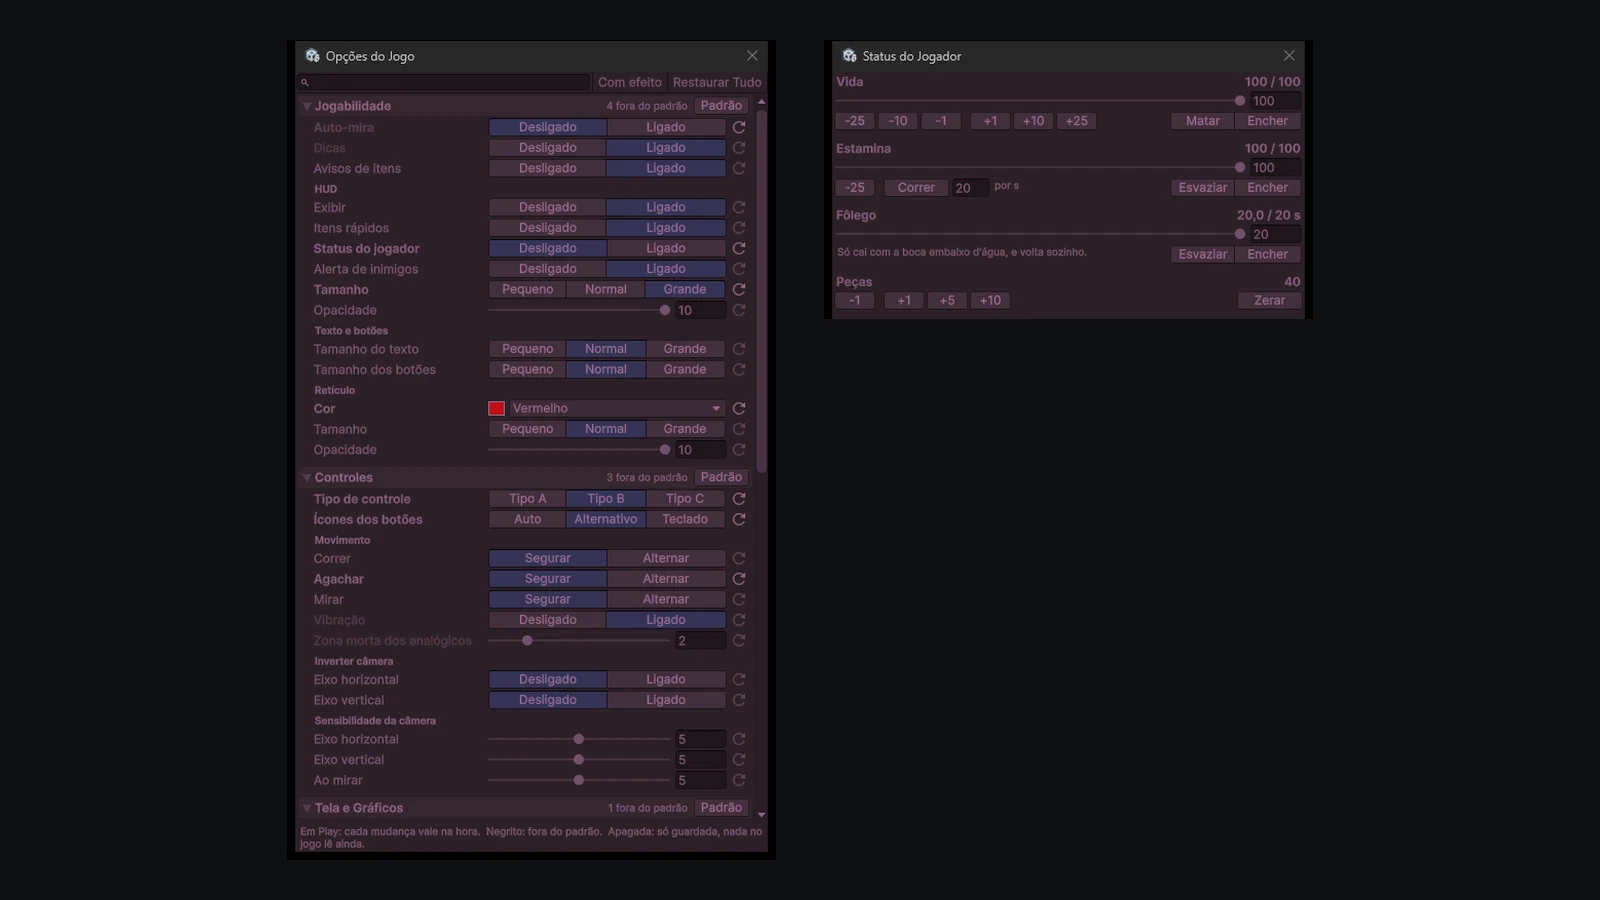1600x900 pixels.
Task: Click the reset icon for Agachar
Action: click(x=739, y=578)
